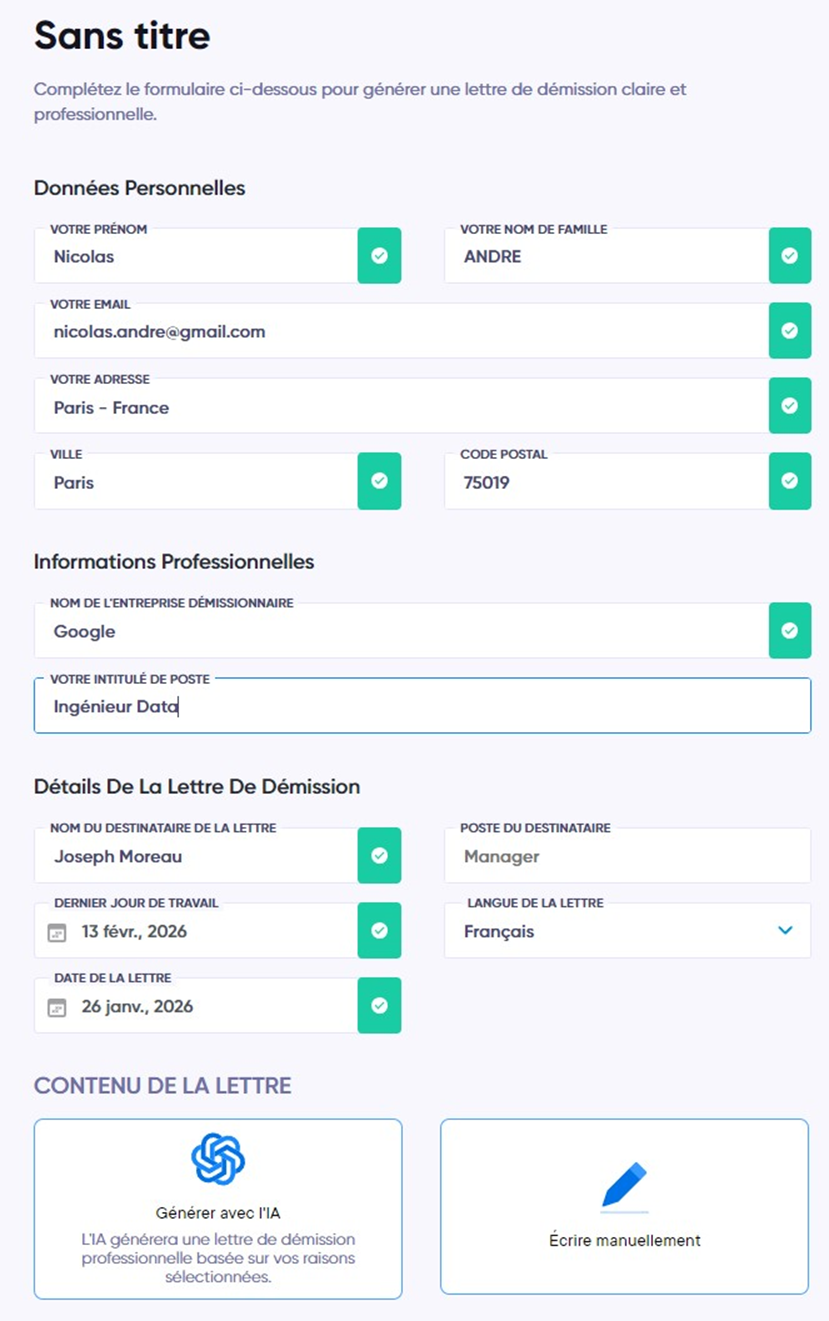Click the Sans titre page title

121,36
